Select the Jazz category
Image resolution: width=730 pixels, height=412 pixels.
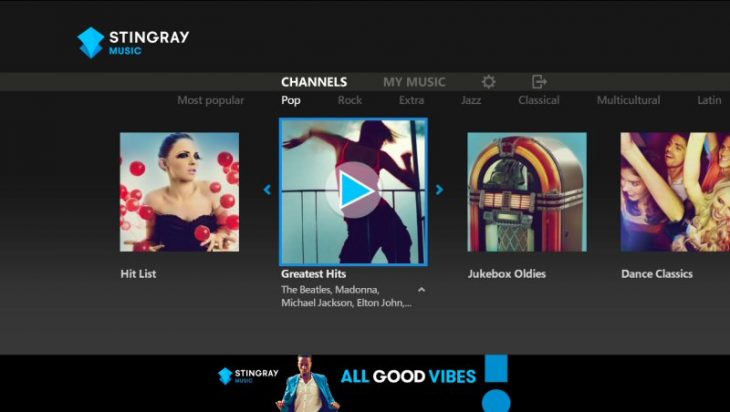471,100
